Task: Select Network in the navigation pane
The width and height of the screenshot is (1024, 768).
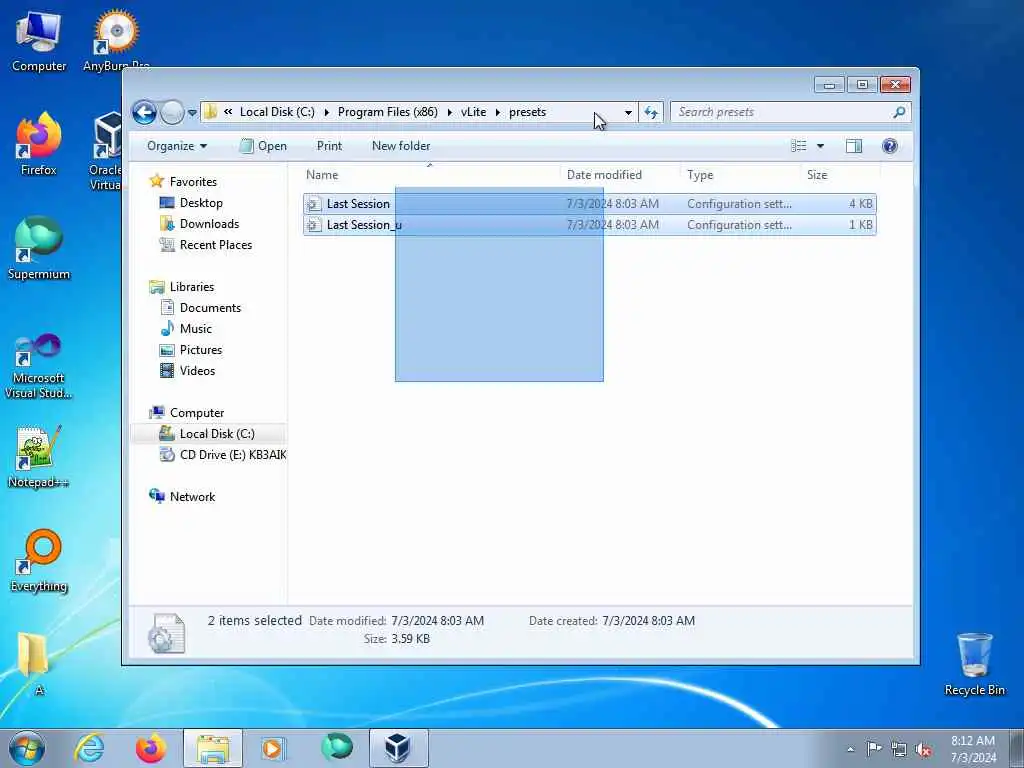Action: pos(192,496)
